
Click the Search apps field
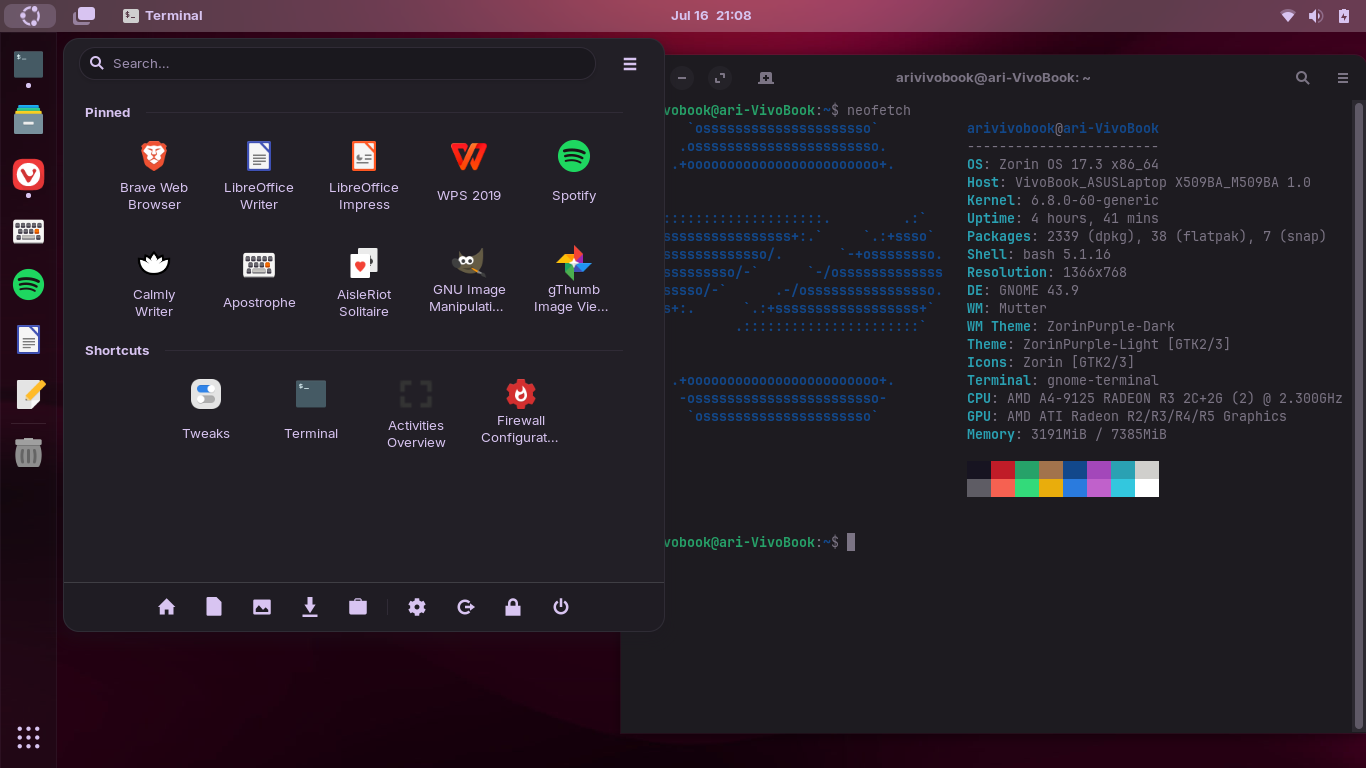tap(337, 63)
